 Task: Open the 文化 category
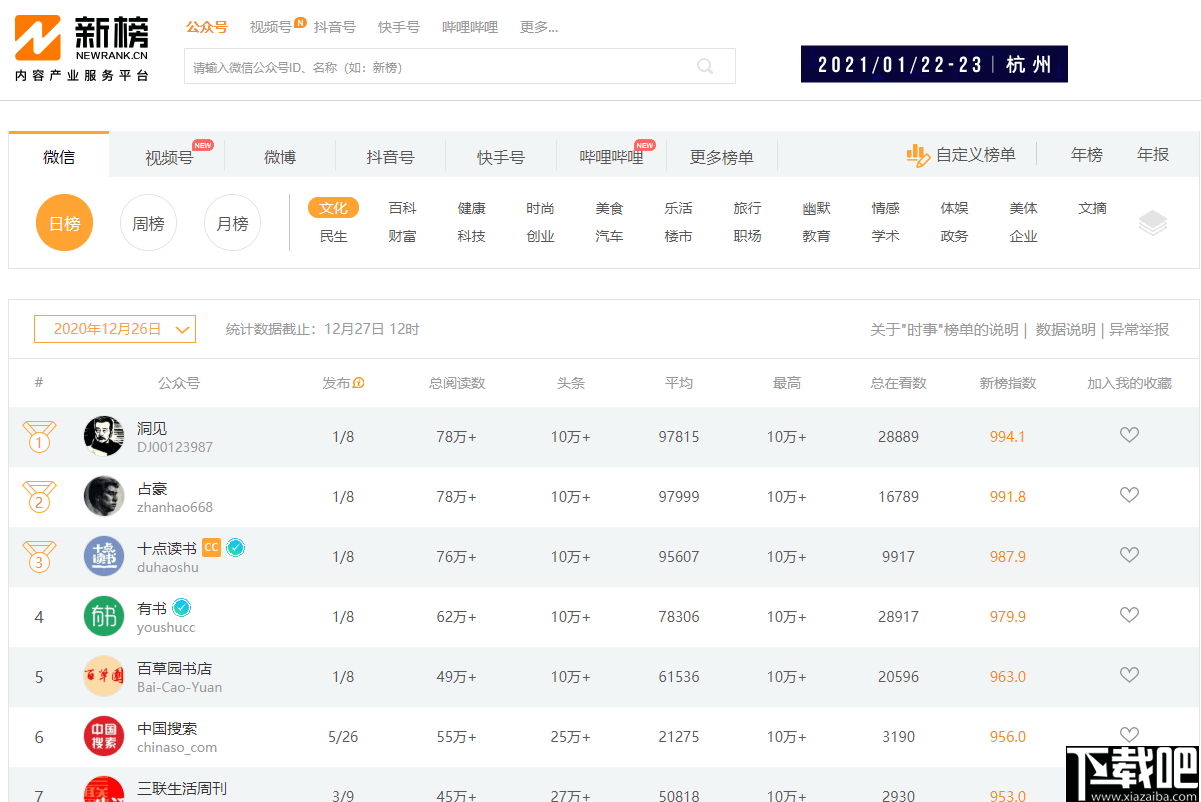pos(333,208)
